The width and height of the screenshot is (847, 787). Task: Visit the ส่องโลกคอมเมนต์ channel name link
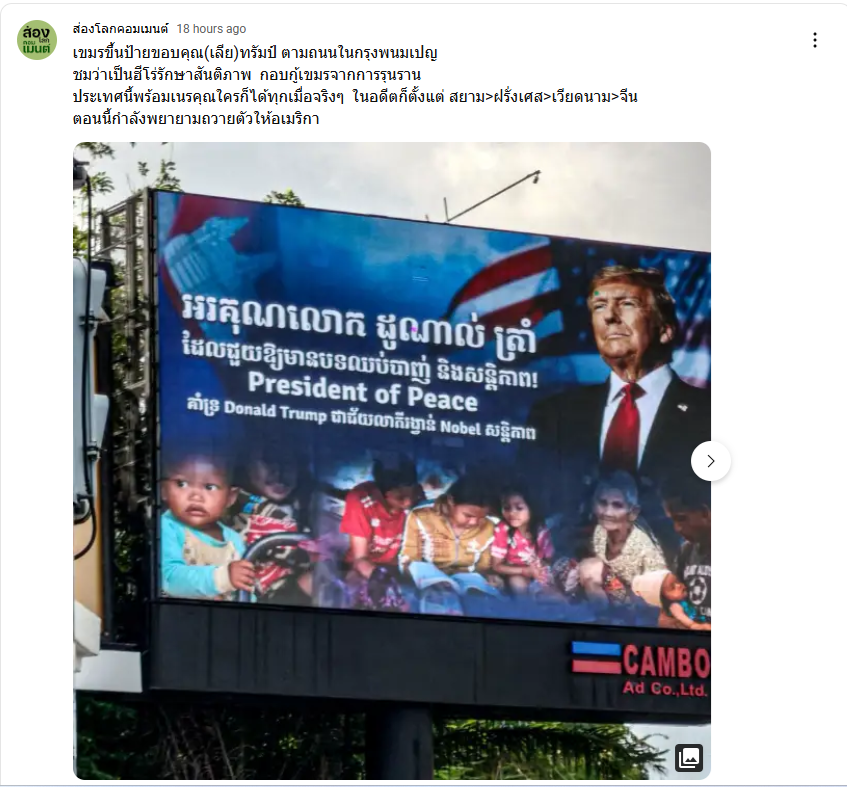[120, 29]
